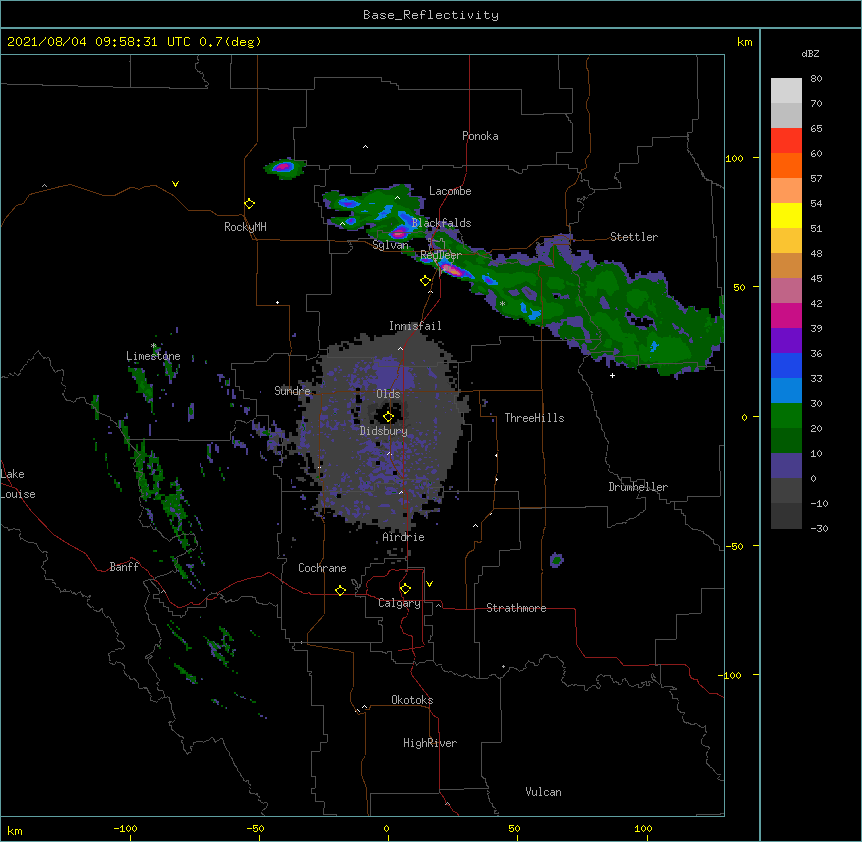Select the slate-blue 10-0 dBZ swatch
The height and width of the screenshot is (842, 862).
786,466
